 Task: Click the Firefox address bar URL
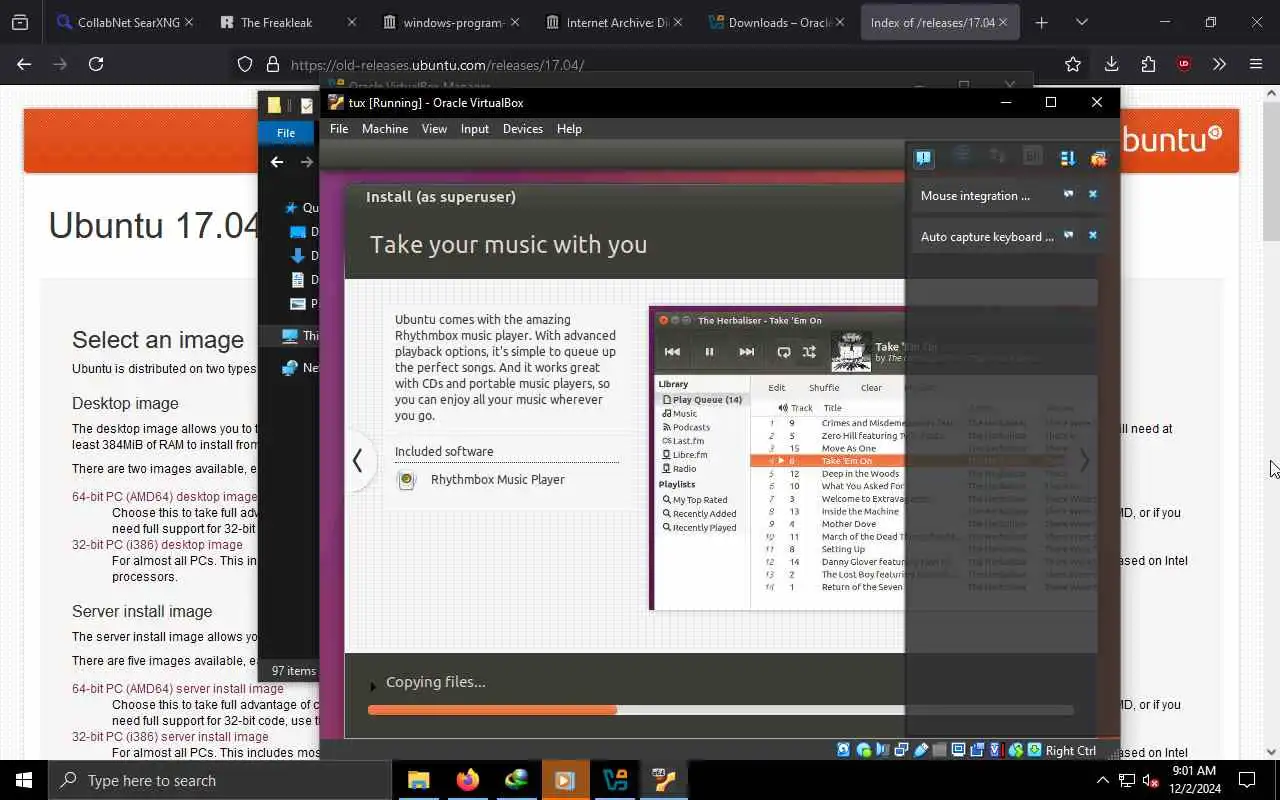coord(437,65)
